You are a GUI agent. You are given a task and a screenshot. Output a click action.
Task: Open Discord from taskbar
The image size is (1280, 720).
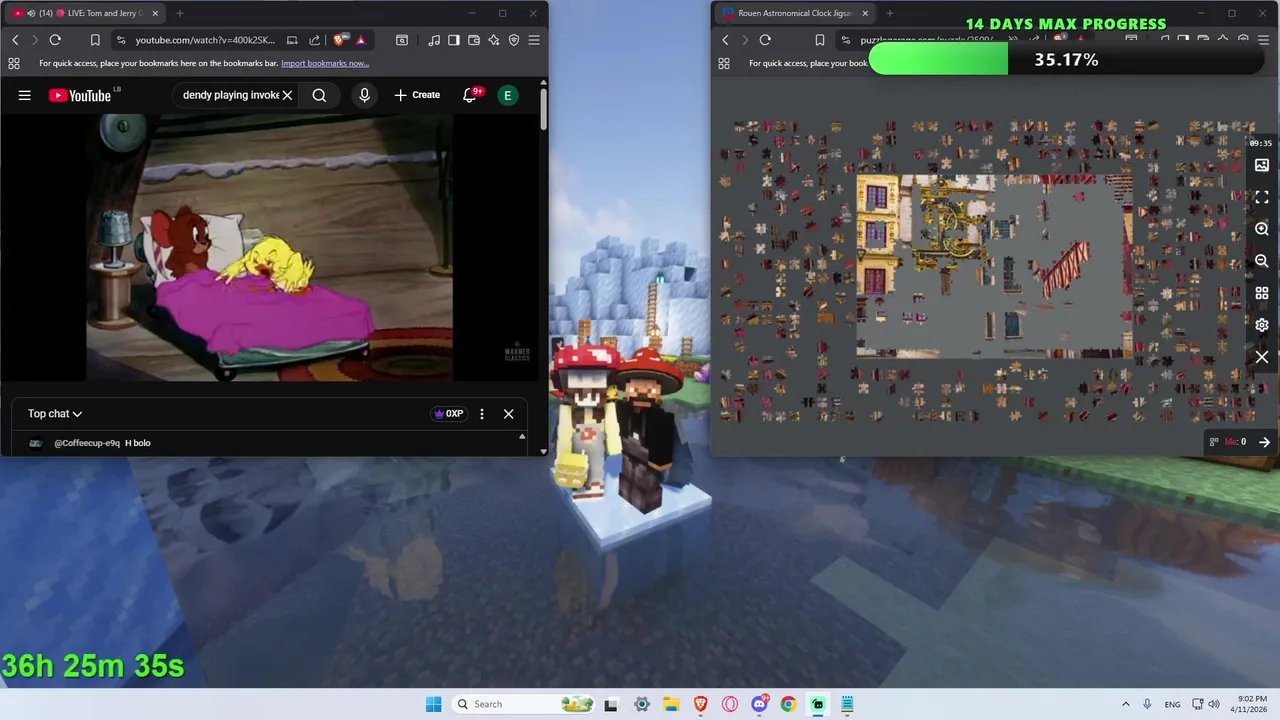tap(759, 704)
